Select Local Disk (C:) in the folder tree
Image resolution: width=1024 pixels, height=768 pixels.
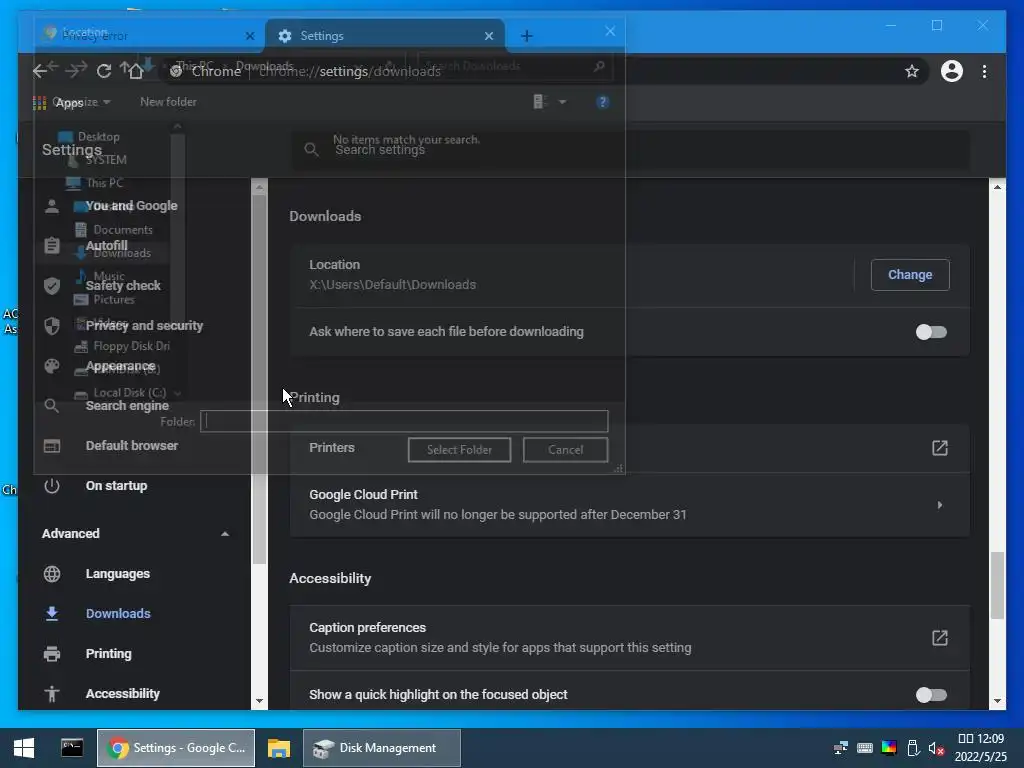coord(121,392)
